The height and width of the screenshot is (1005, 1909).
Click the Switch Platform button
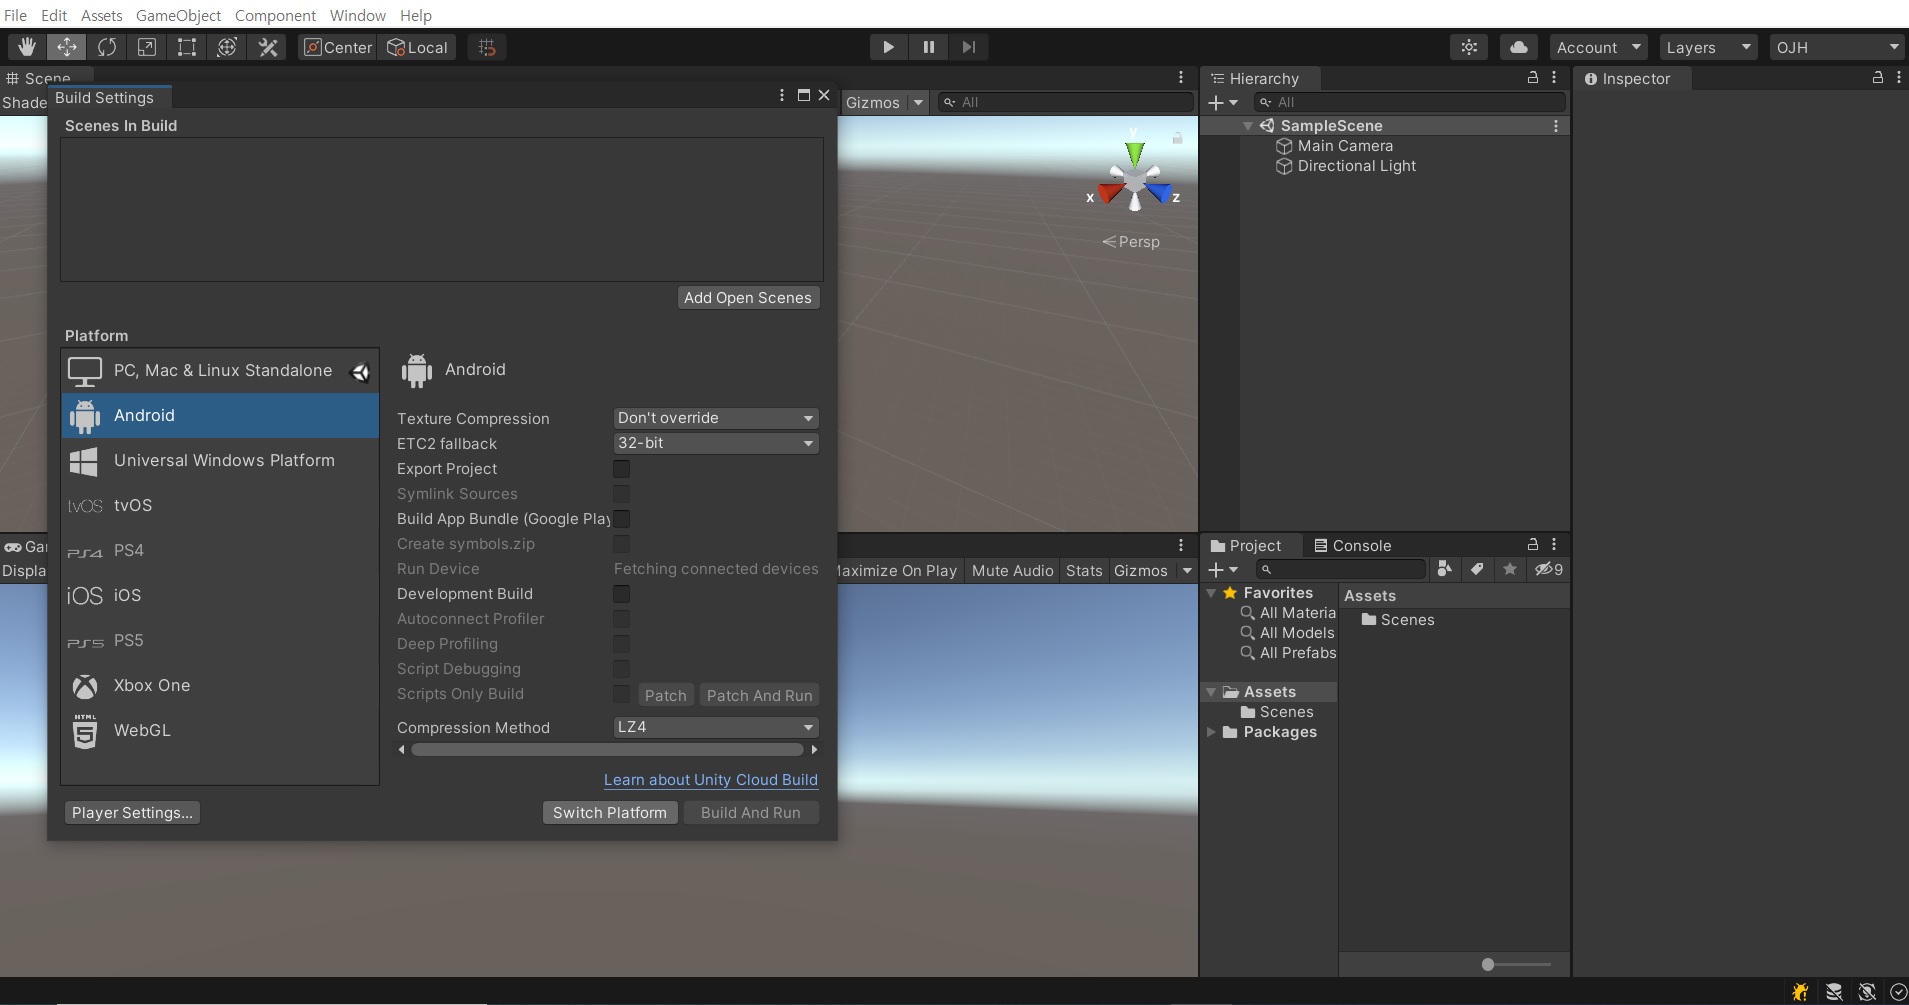click(610, 812)
